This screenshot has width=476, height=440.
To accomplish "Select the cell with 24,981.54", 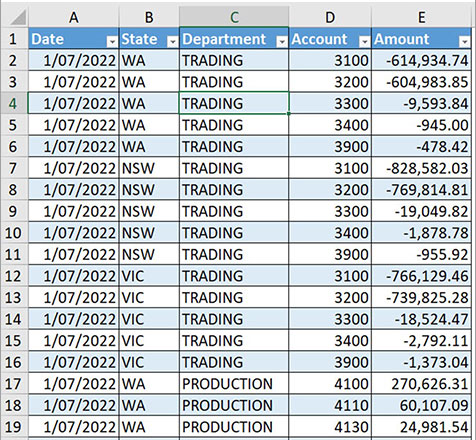I will (x=421, y=427).
